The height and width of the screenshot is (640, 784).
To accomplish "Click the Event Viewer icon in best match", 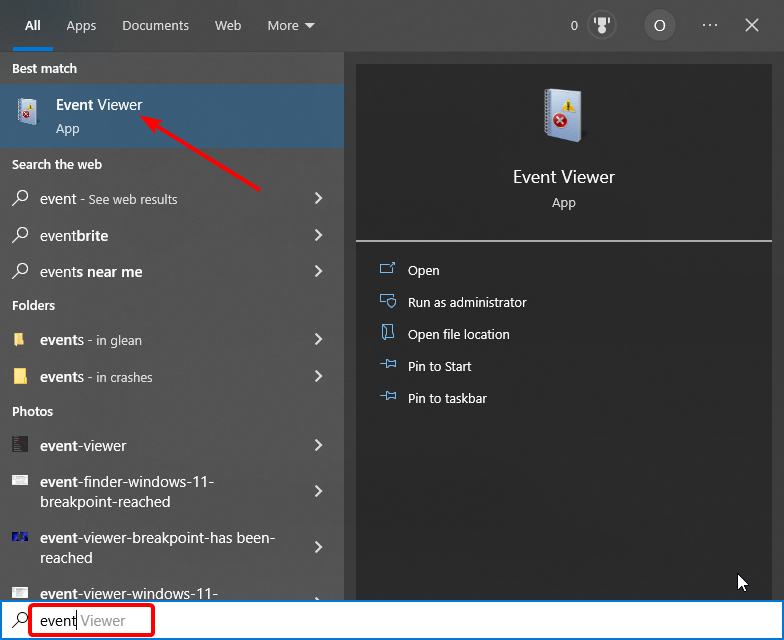I will pos(28,111).
